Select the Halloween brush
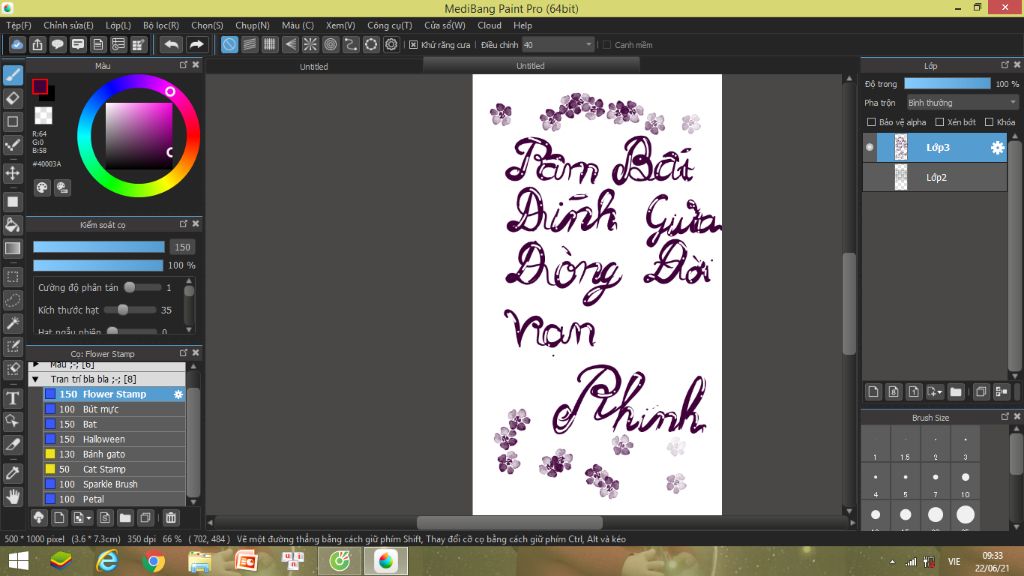The height and width of the screenshot is (576, 1024). click(114, 440)
